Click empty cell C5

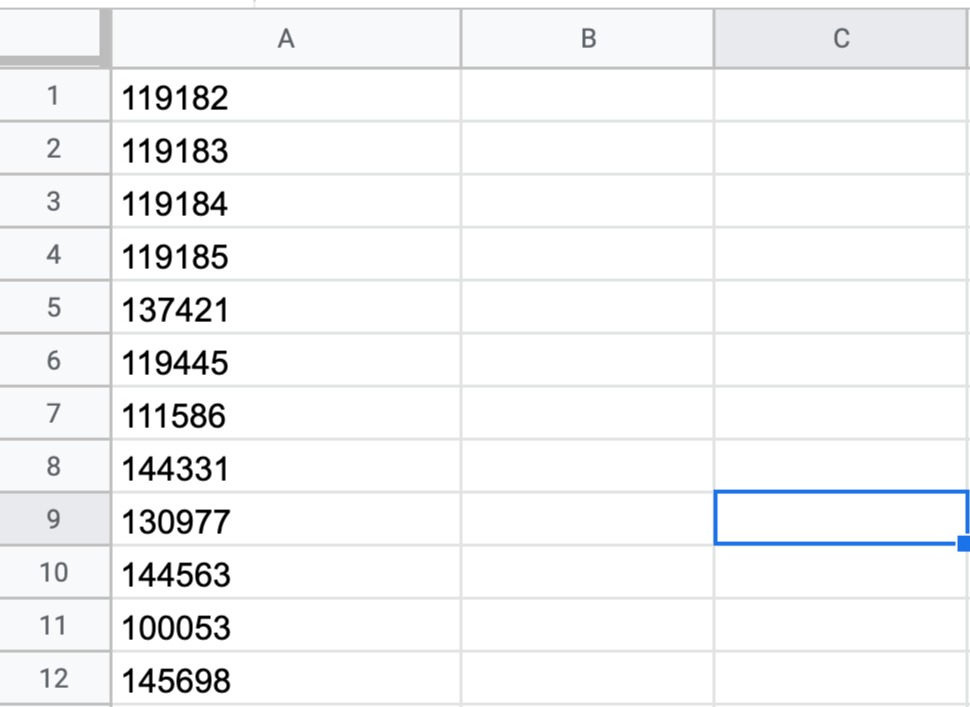841,309
